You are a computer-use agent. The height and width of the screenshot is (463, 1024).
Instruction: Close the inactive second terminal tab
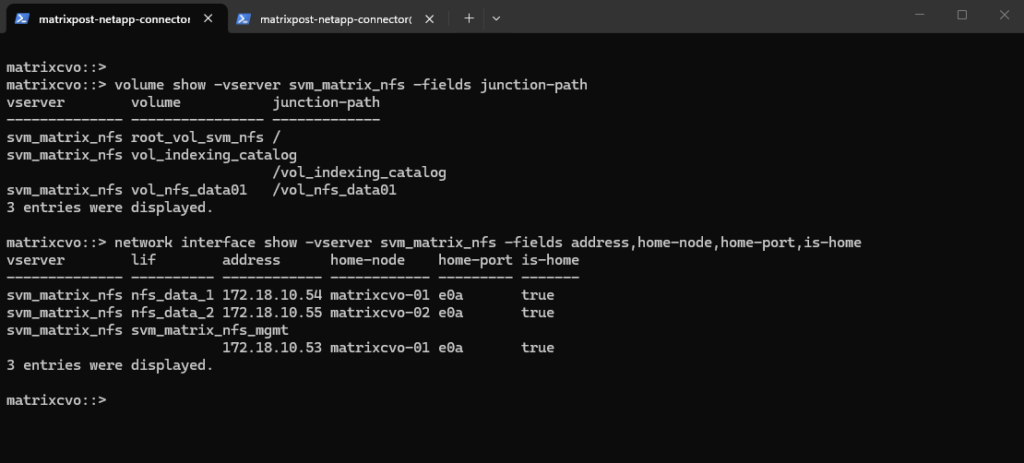click(431, 18)
